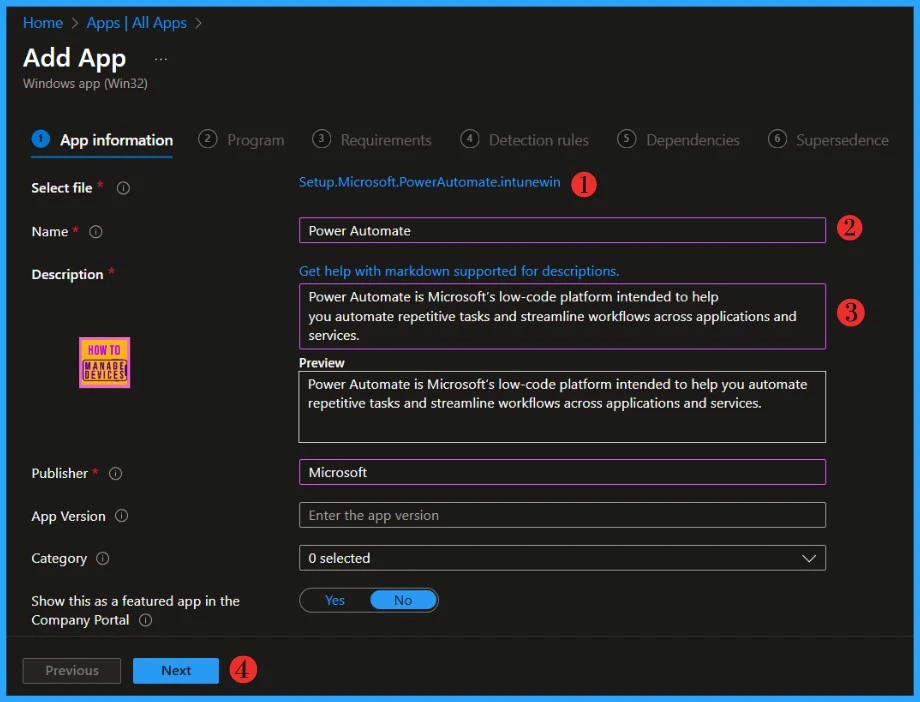
Task: Open the Apps | All Apps breadcrumb link
Action: click(137, 23)
